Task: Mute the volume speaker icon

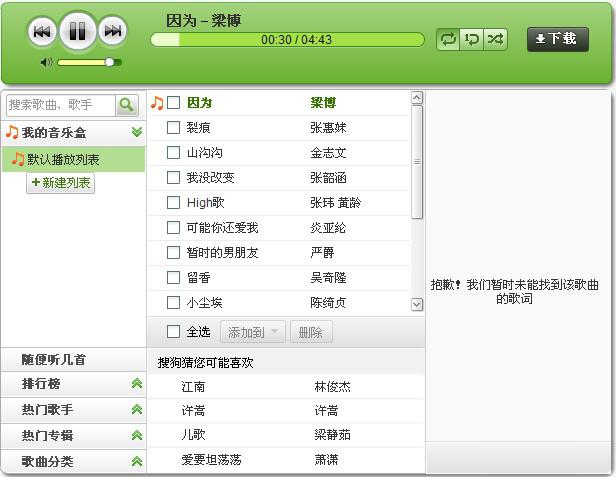Action: pyautogui.click(x=46, y=62)
